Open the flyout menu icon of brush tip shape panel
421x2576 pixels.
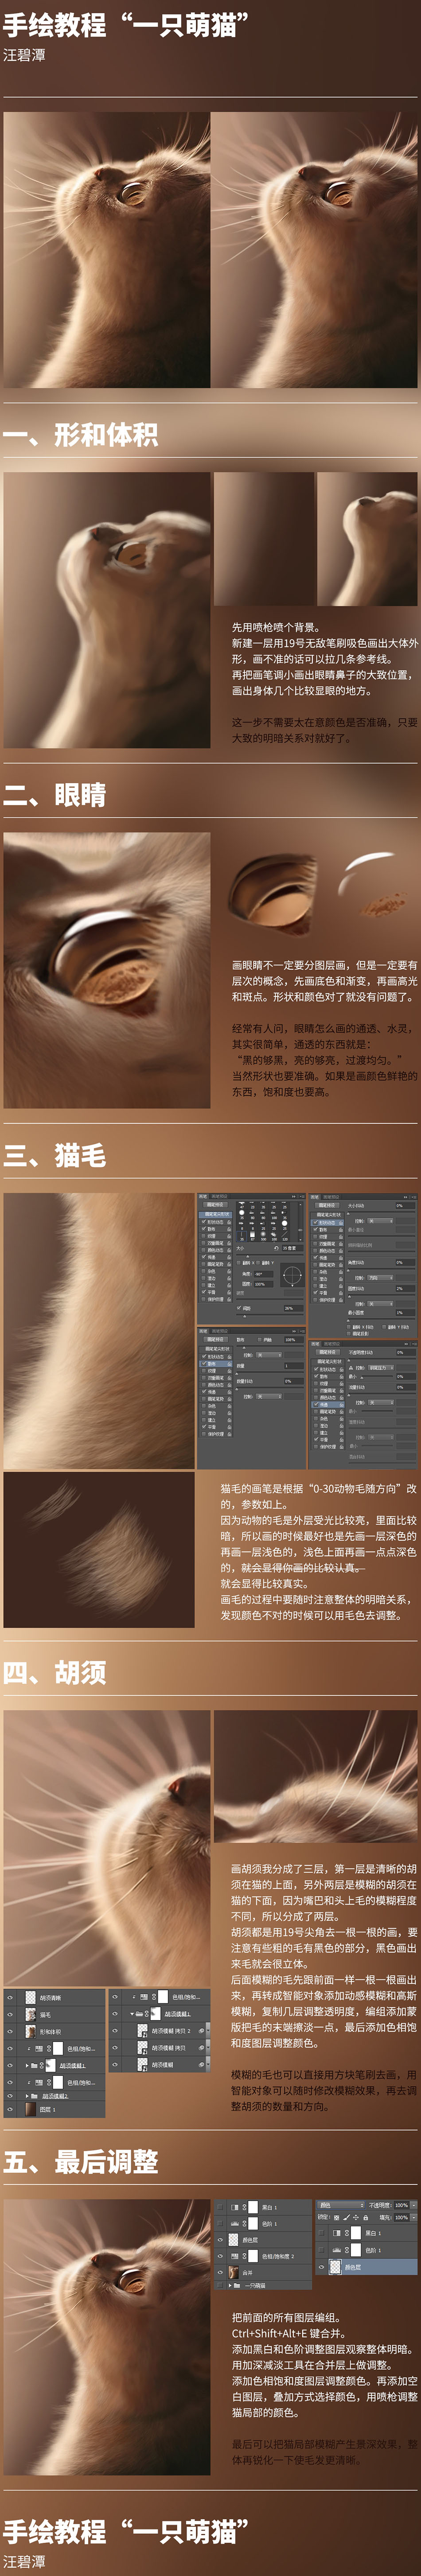302,1196
